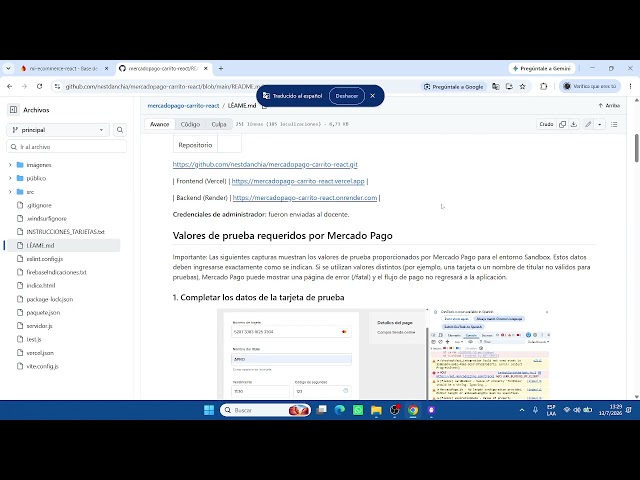Click the Windows taskbar Buscar search box
Image resolution: width=640 pixels, height=480 pixels.
pyautogui.click(x=265, y=410)
